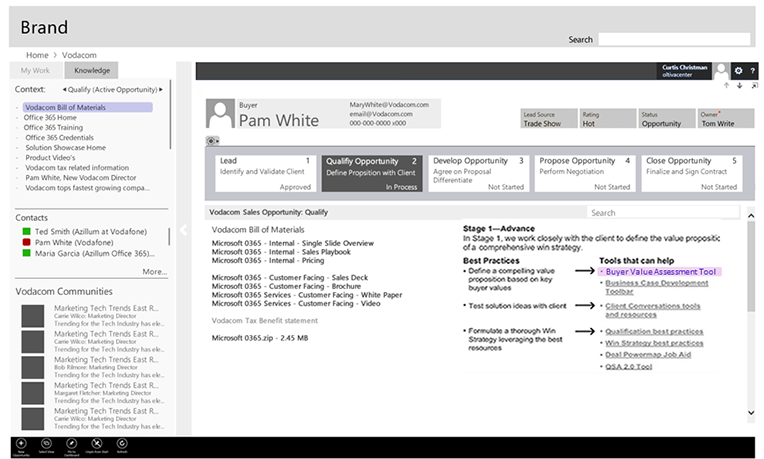Switch to the My Work tab
This screenshot has height=459, width=764.
35,71
